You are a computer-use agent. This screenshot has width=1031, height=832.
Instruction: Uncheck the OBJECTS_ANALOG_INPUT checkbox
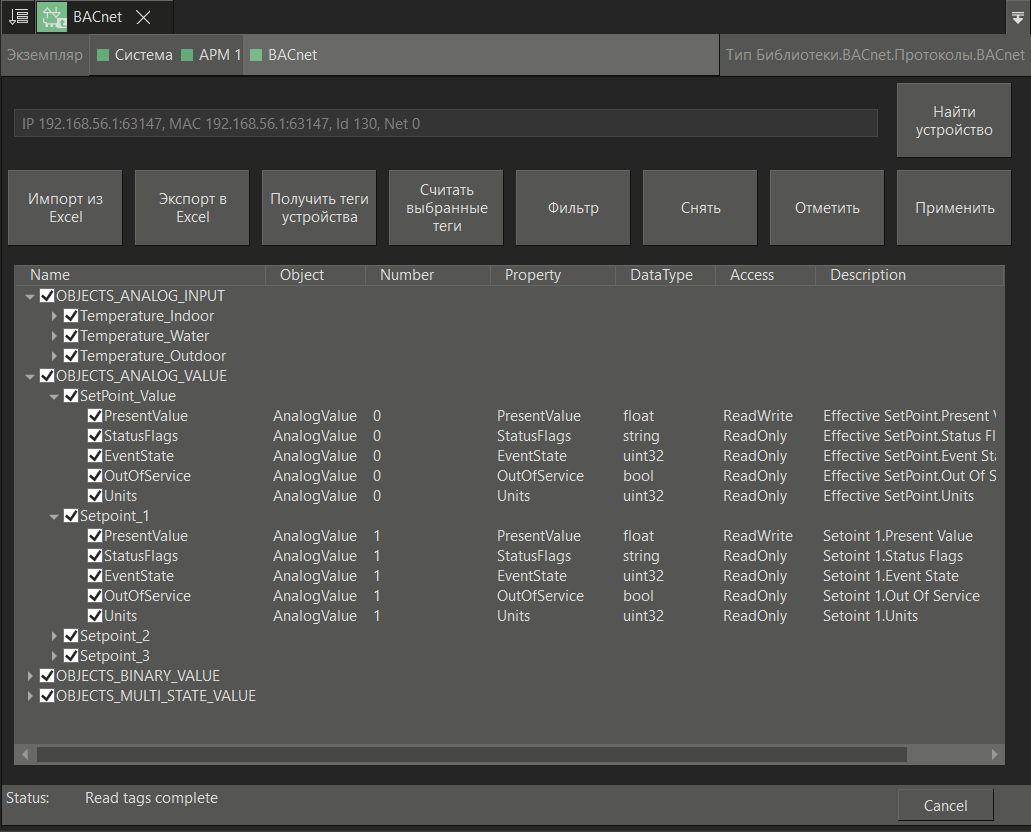46,295
